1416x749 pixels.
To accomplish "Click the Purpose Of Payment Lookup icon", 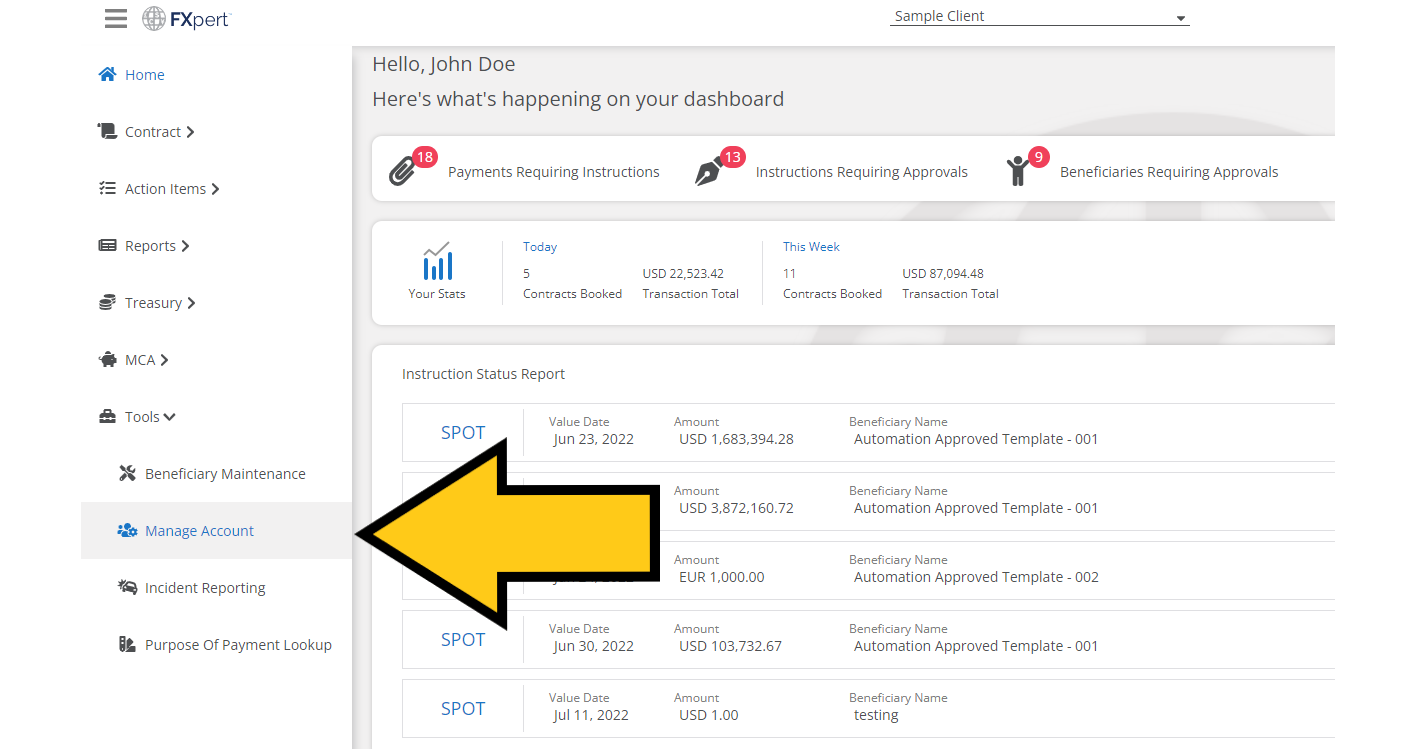I will point(127,644).
